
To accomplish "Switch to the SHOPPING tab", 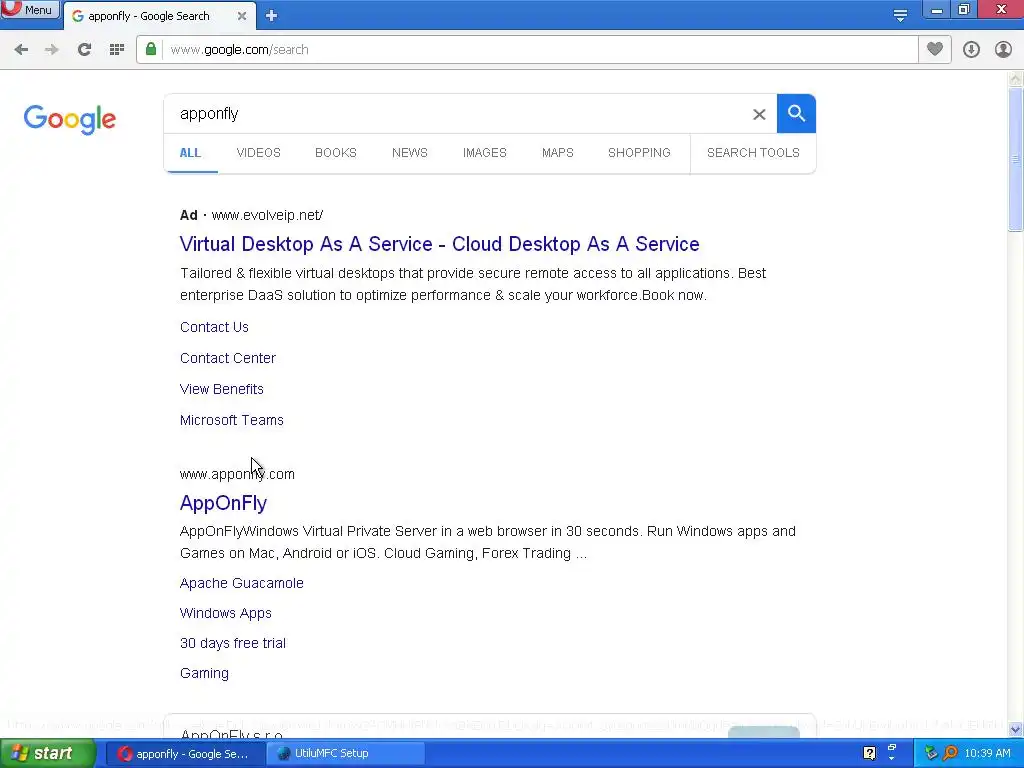I will click(x=639, y=153).
